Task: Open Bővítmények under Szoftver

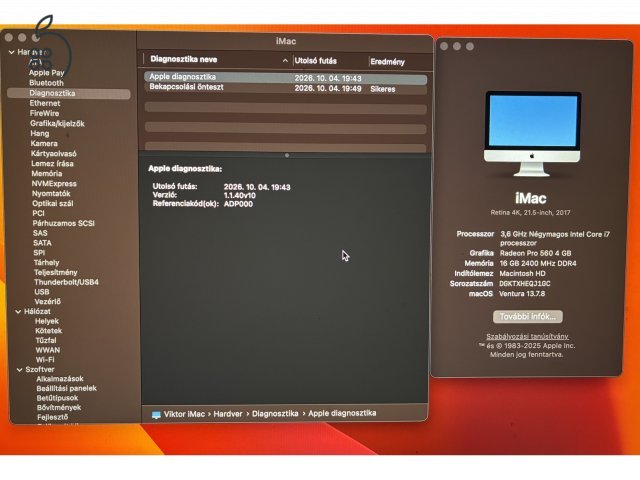Action: pyautogui.click(x=59, y=408)
